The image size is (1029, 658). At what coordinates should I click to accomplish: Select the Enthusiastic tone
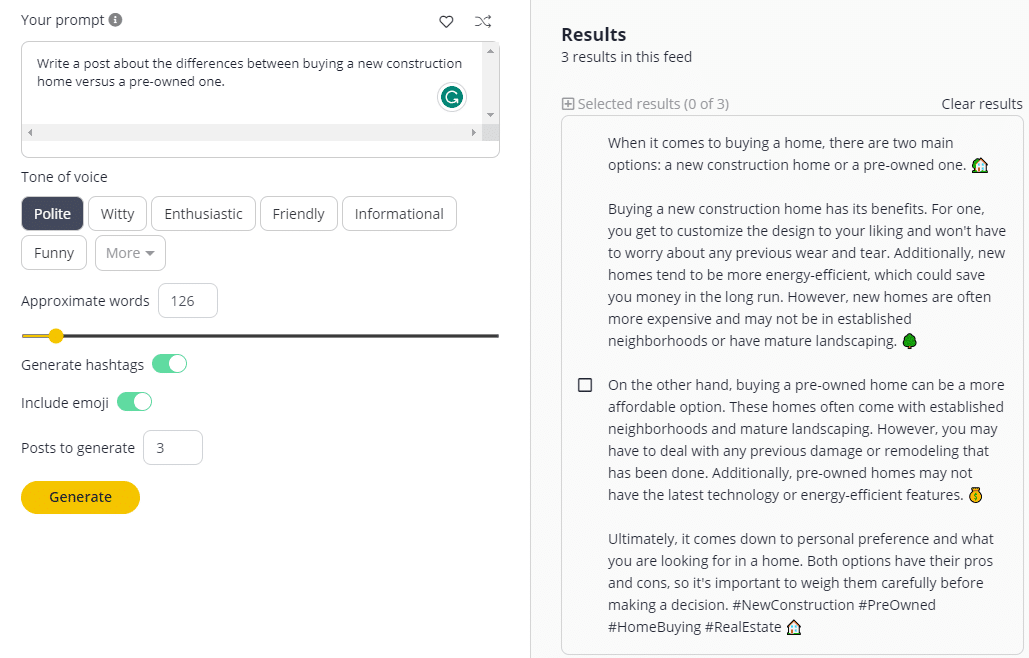[203, 213]
